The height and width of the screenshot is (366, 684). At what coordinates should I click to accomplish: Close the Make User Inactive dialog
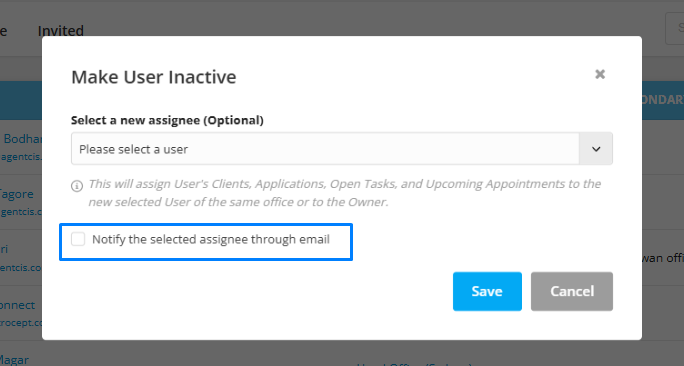(600, 74)
